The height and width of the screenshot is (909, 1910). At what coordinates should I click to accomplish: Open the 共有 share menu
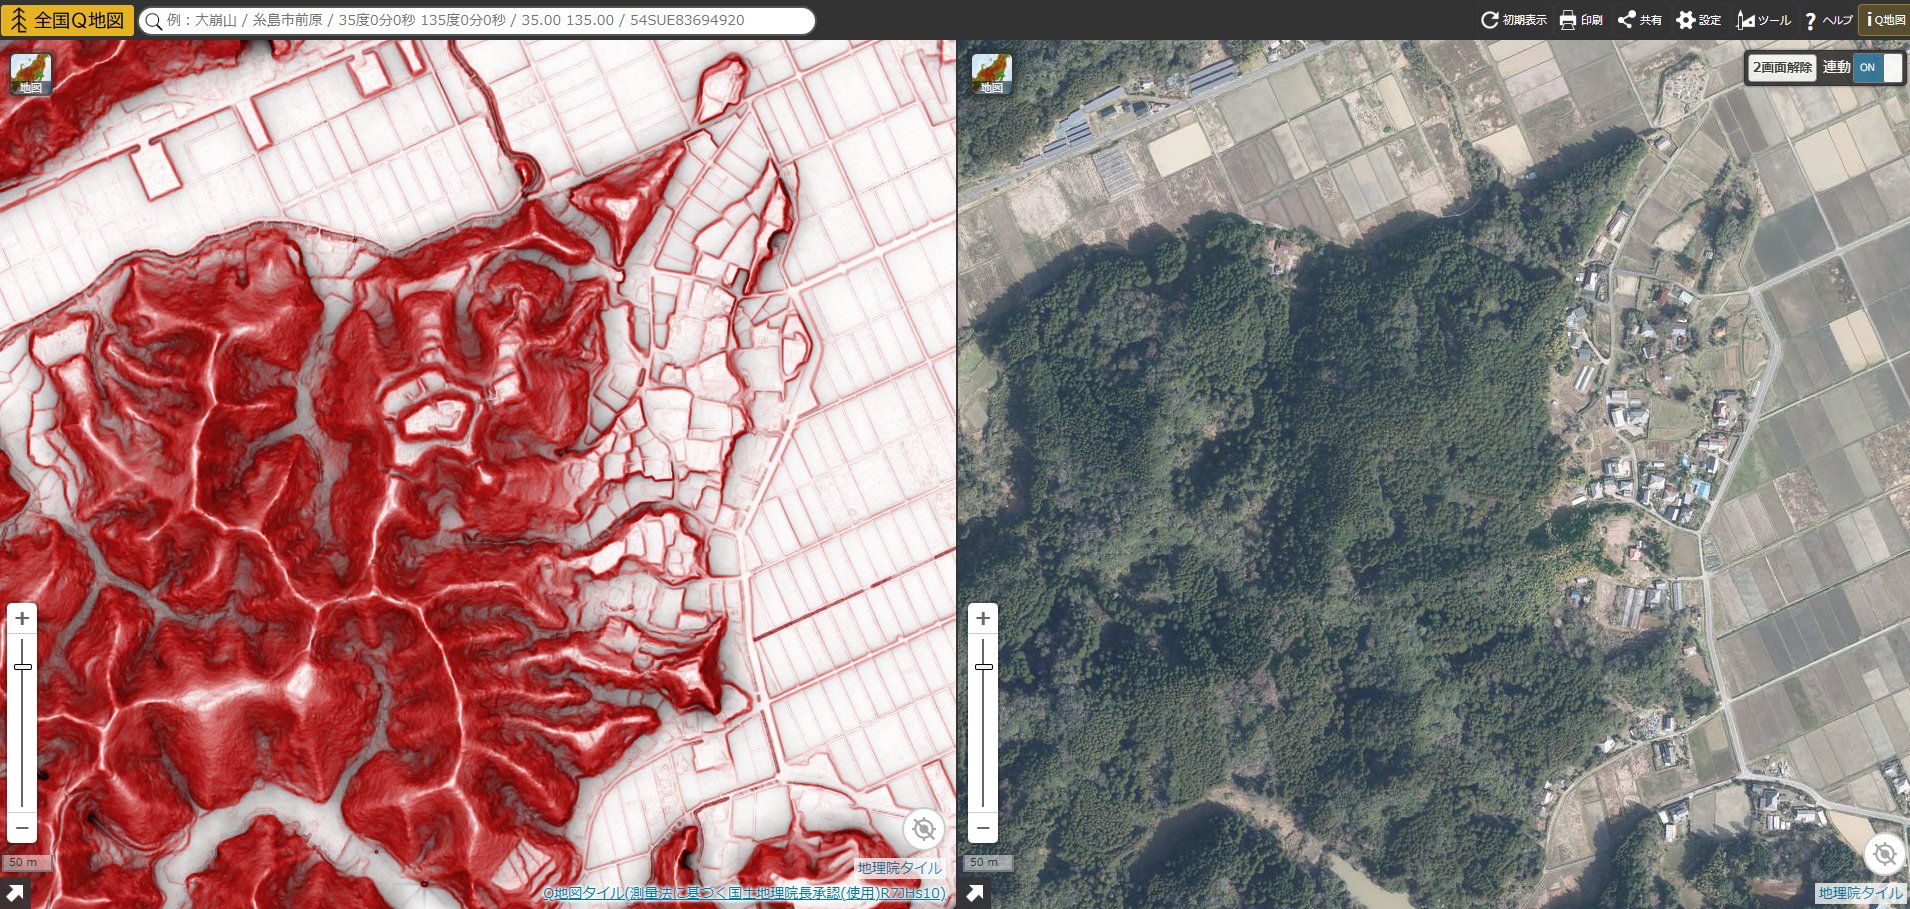[x=1640, y=20]
